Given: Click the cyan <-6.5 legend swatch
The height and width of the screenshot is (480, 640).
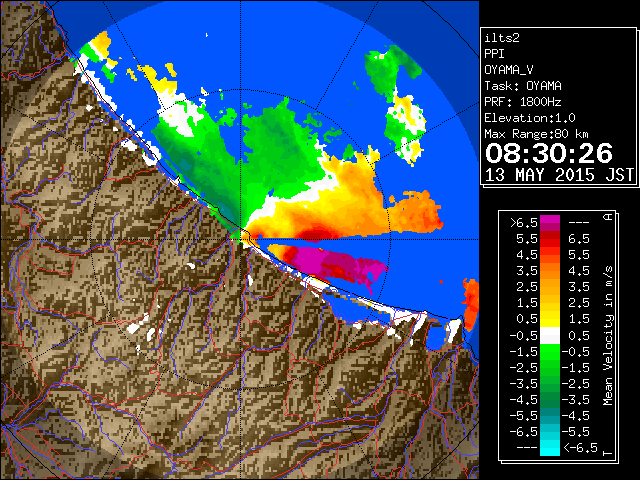Looking at the screenshot, I should (550, 448).
